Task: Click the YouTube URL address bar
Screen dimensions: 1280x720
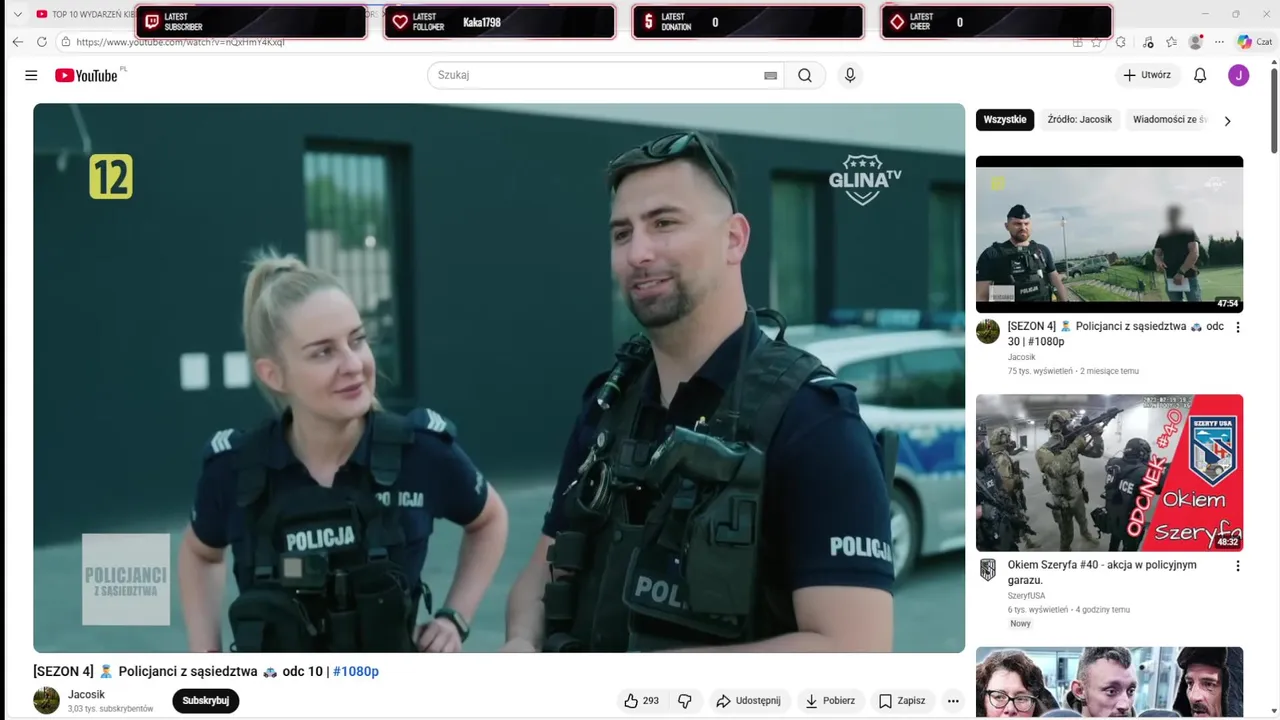Action: [560, 42]
